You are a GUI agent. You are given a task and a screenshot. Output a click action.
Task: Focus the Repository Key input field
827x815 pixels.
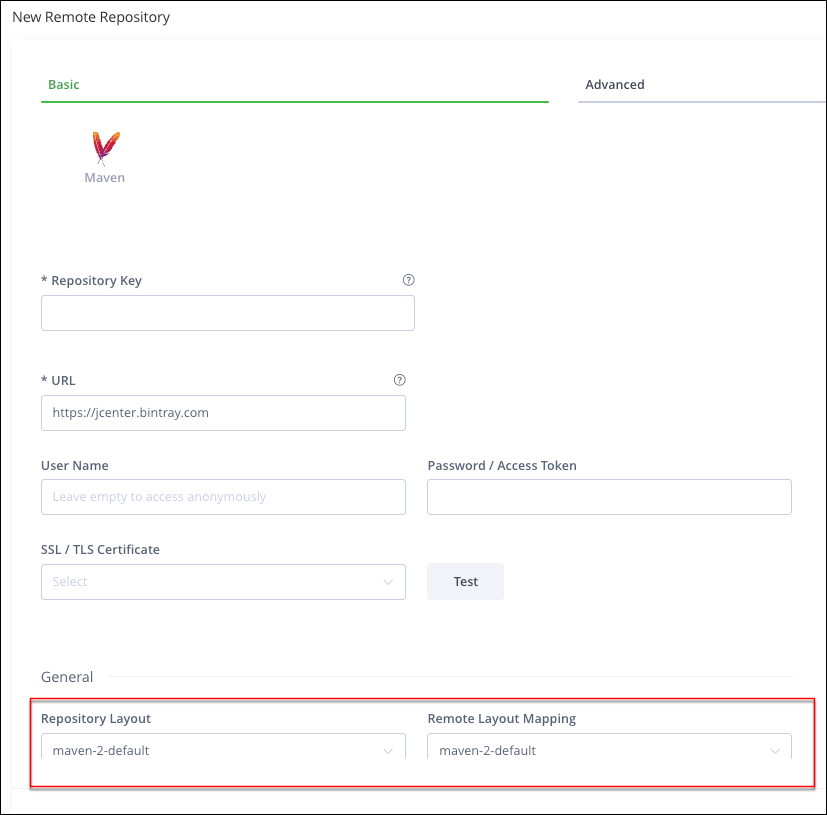point(228,313)
